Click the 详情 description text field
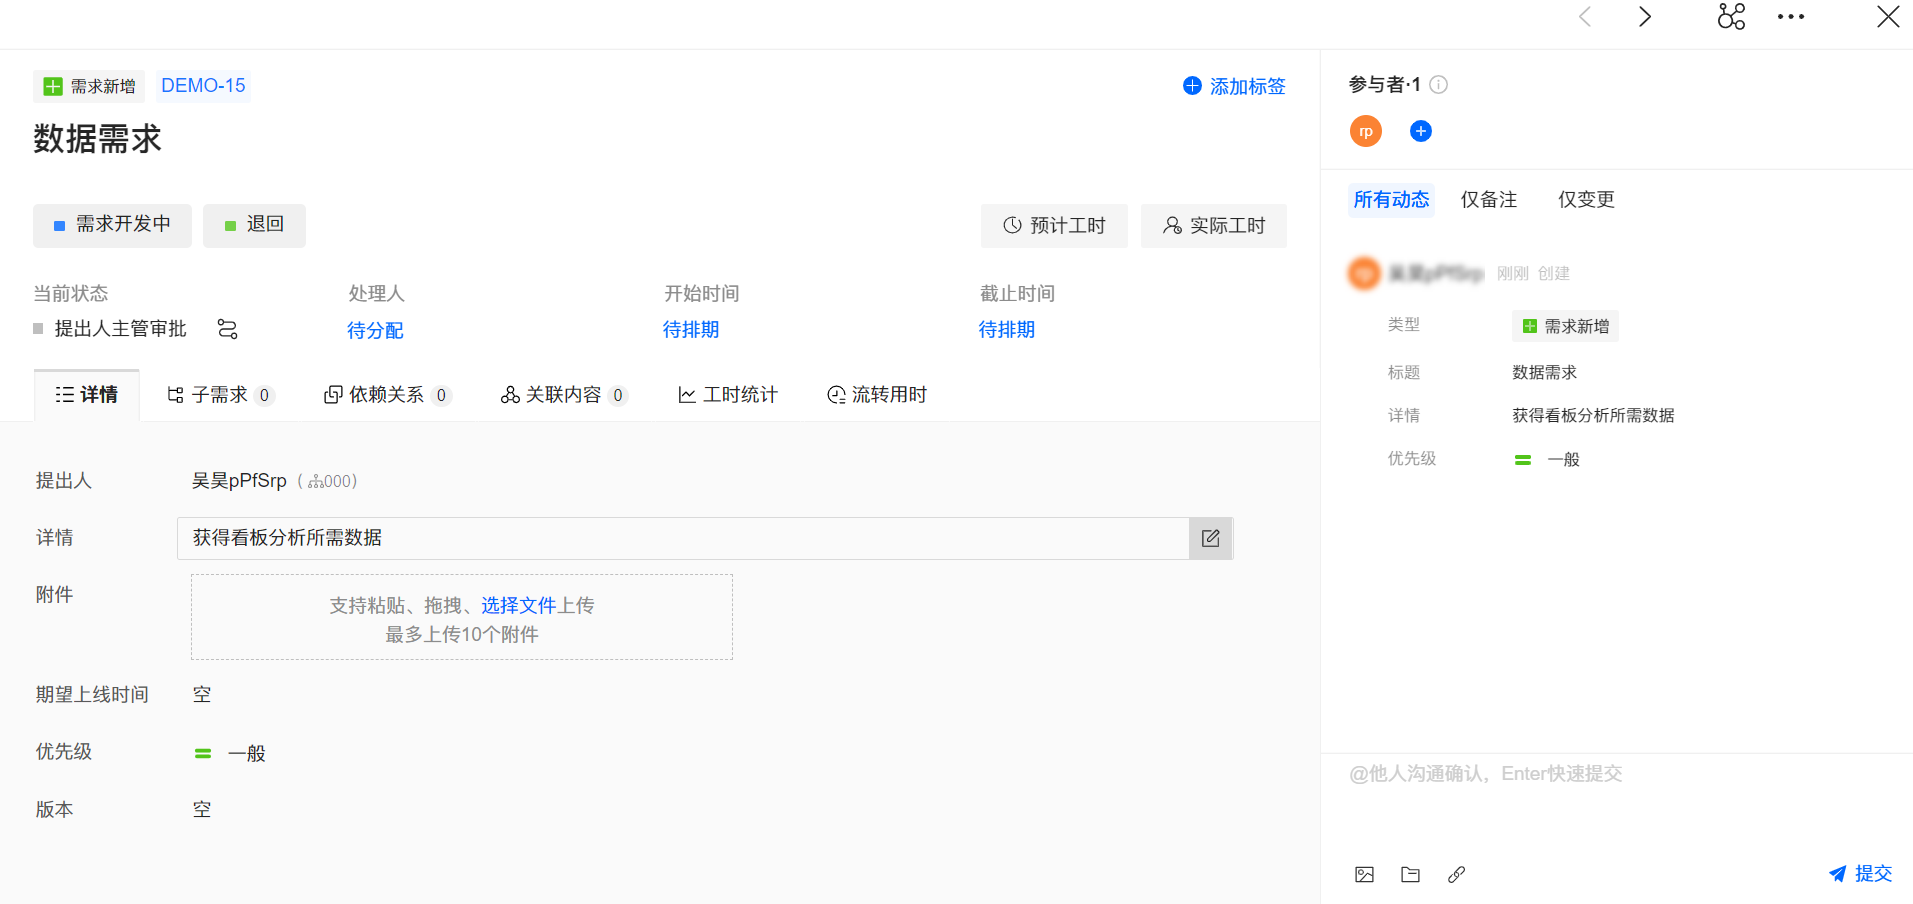 point(683,538)
